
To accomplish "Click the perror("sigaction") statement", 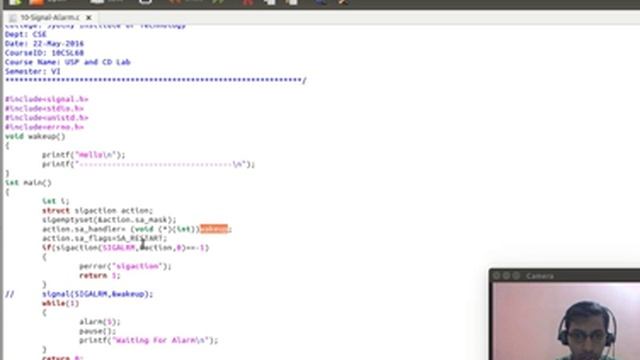I will [125, 267].
